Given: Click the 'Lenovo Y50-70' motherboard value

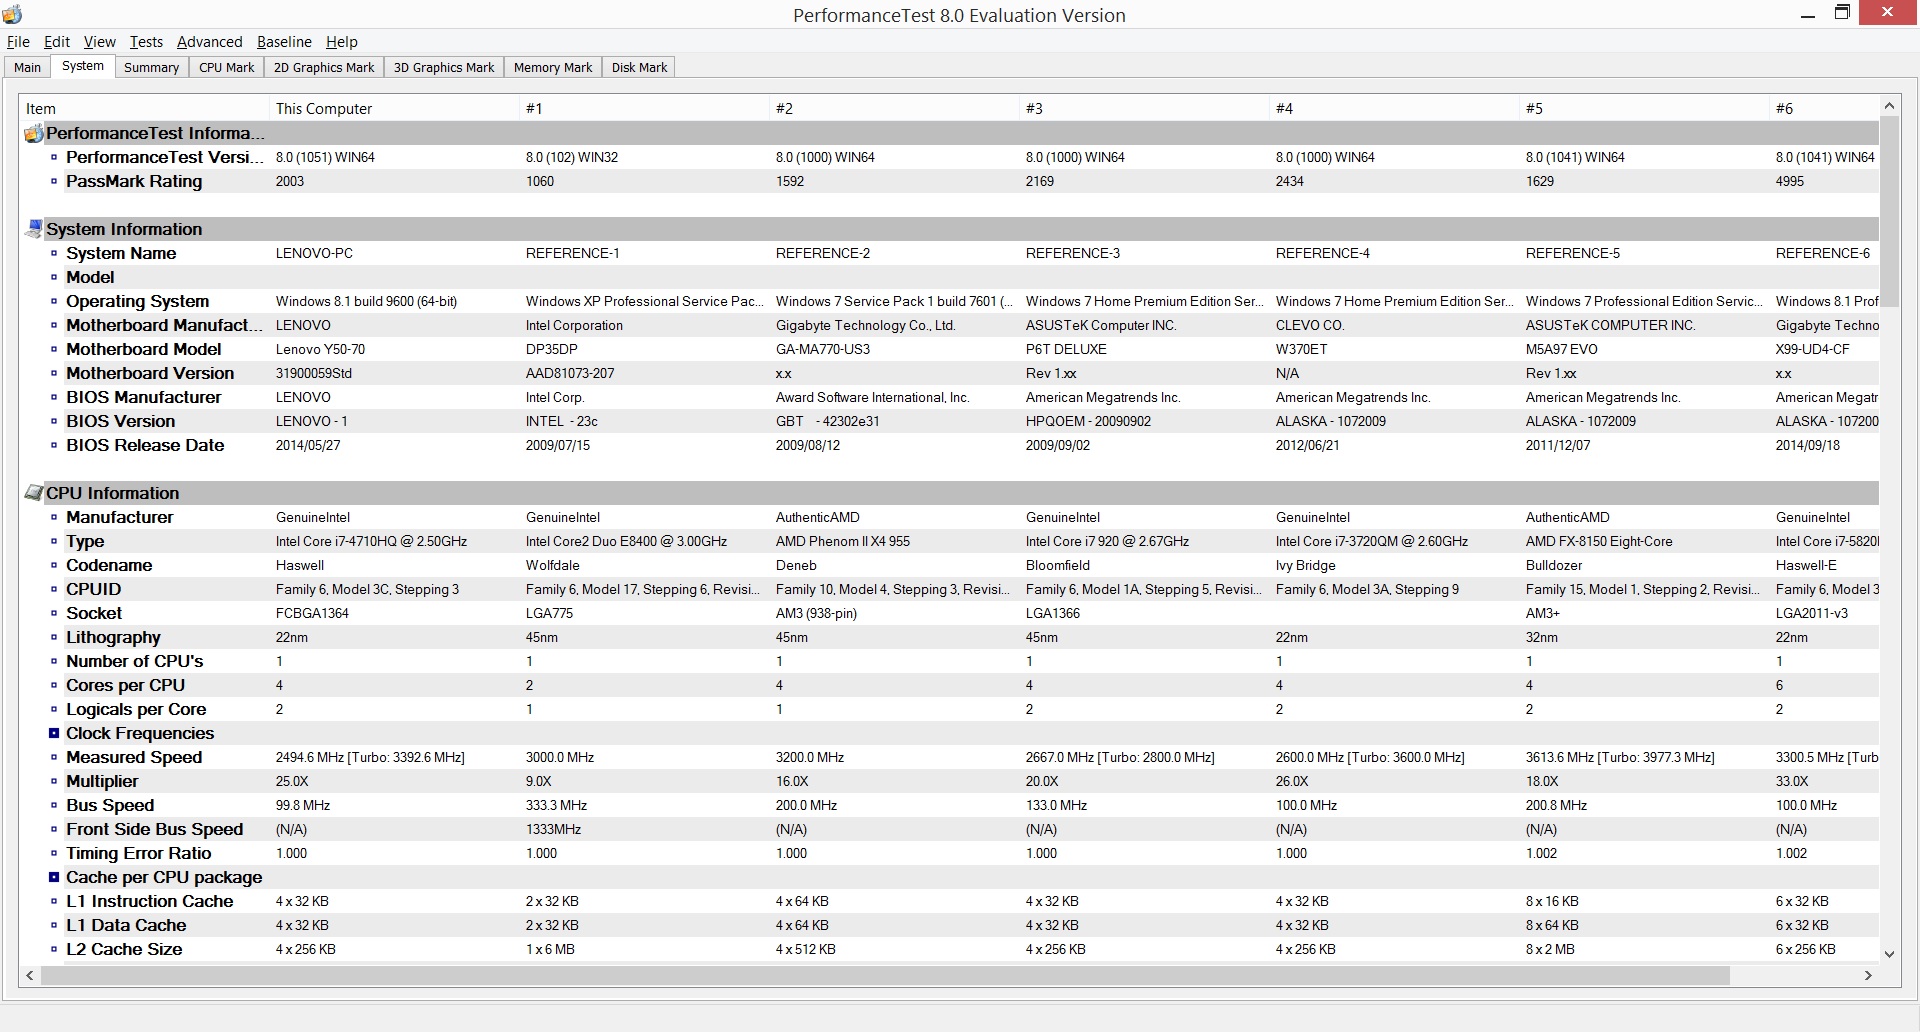Looking at the screenshot, I should (x=320, y=349).
